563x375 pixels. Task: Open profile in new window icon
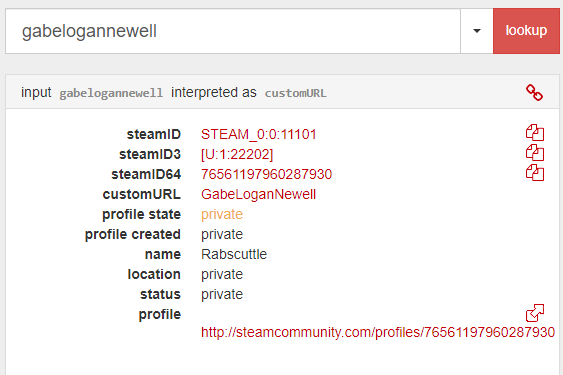pos(535,313)
